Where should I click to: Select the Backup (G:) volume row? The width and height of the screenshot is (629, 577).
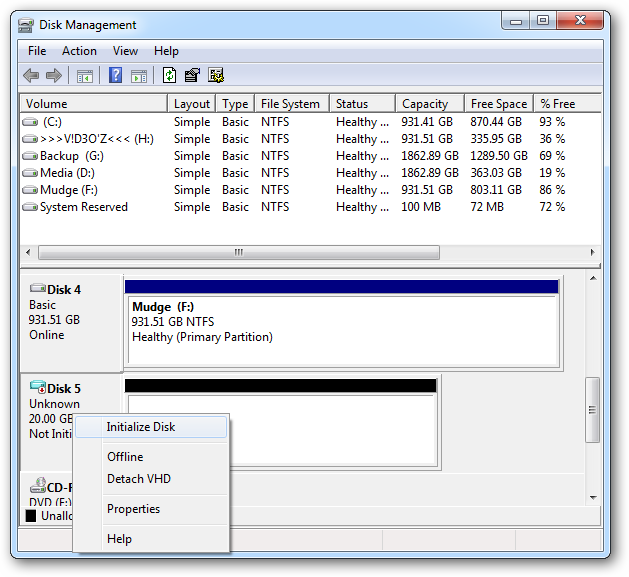(x=71, y=156)
